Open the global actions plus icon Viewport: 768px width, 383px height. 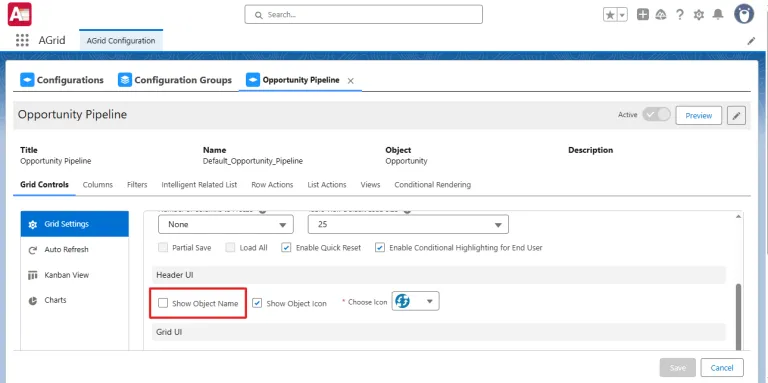(643, 15)
